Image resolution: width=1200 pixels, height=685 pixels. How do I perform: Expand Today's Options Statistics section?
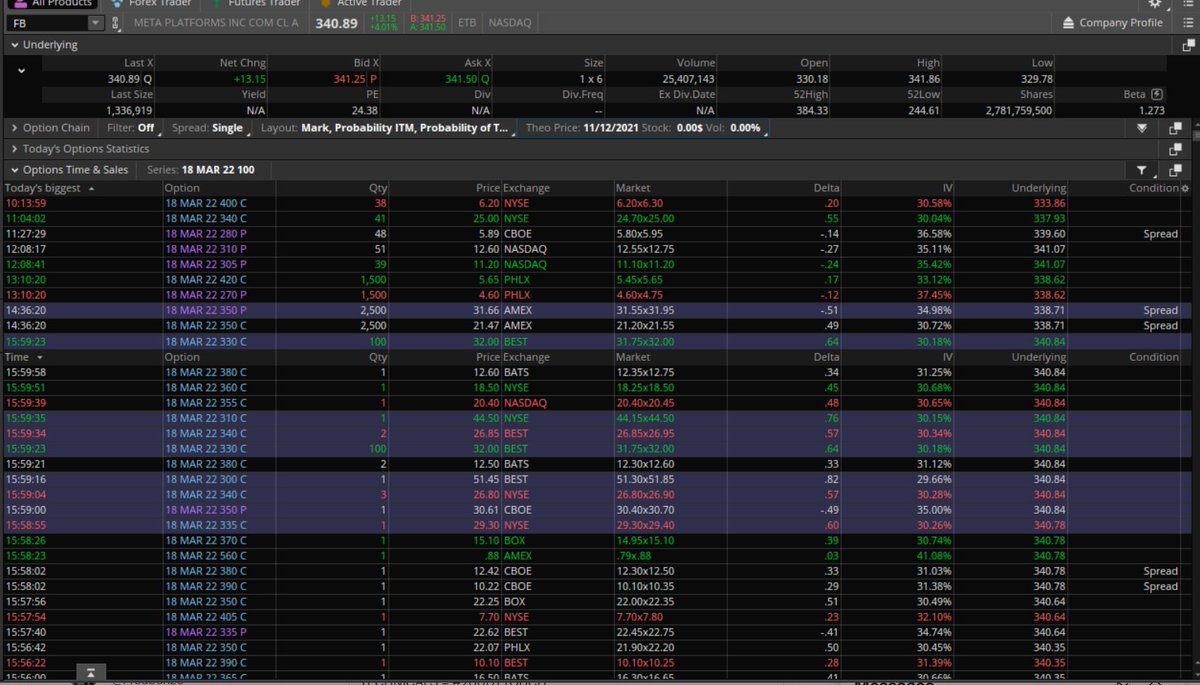coord(14,149)
